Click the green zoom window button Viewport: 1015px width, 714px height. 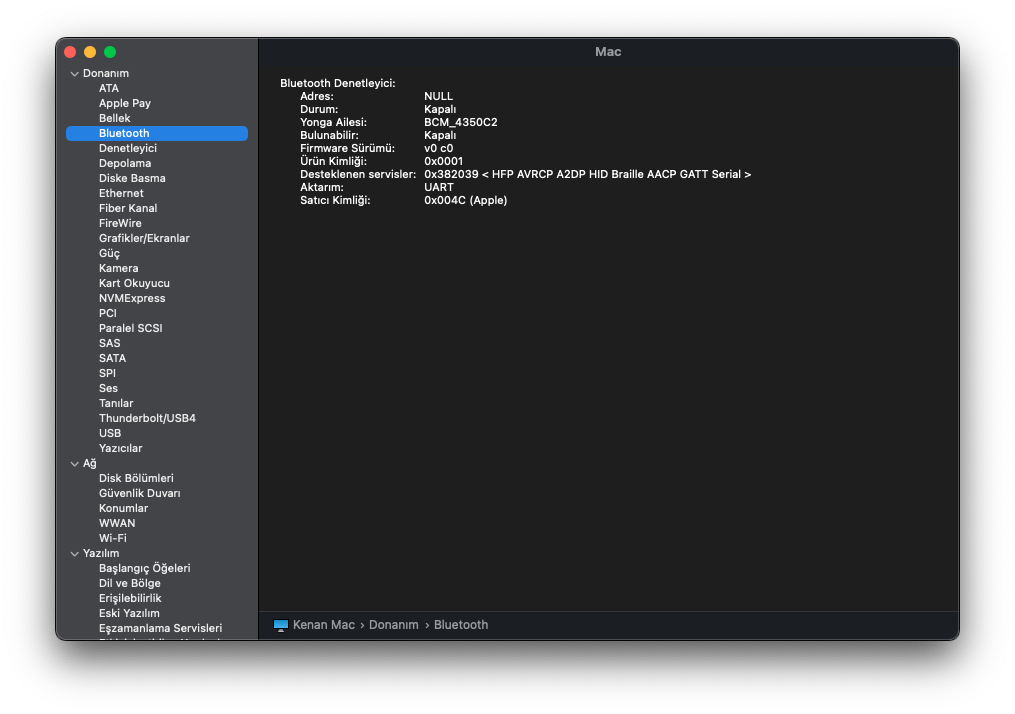pos(110,52)
